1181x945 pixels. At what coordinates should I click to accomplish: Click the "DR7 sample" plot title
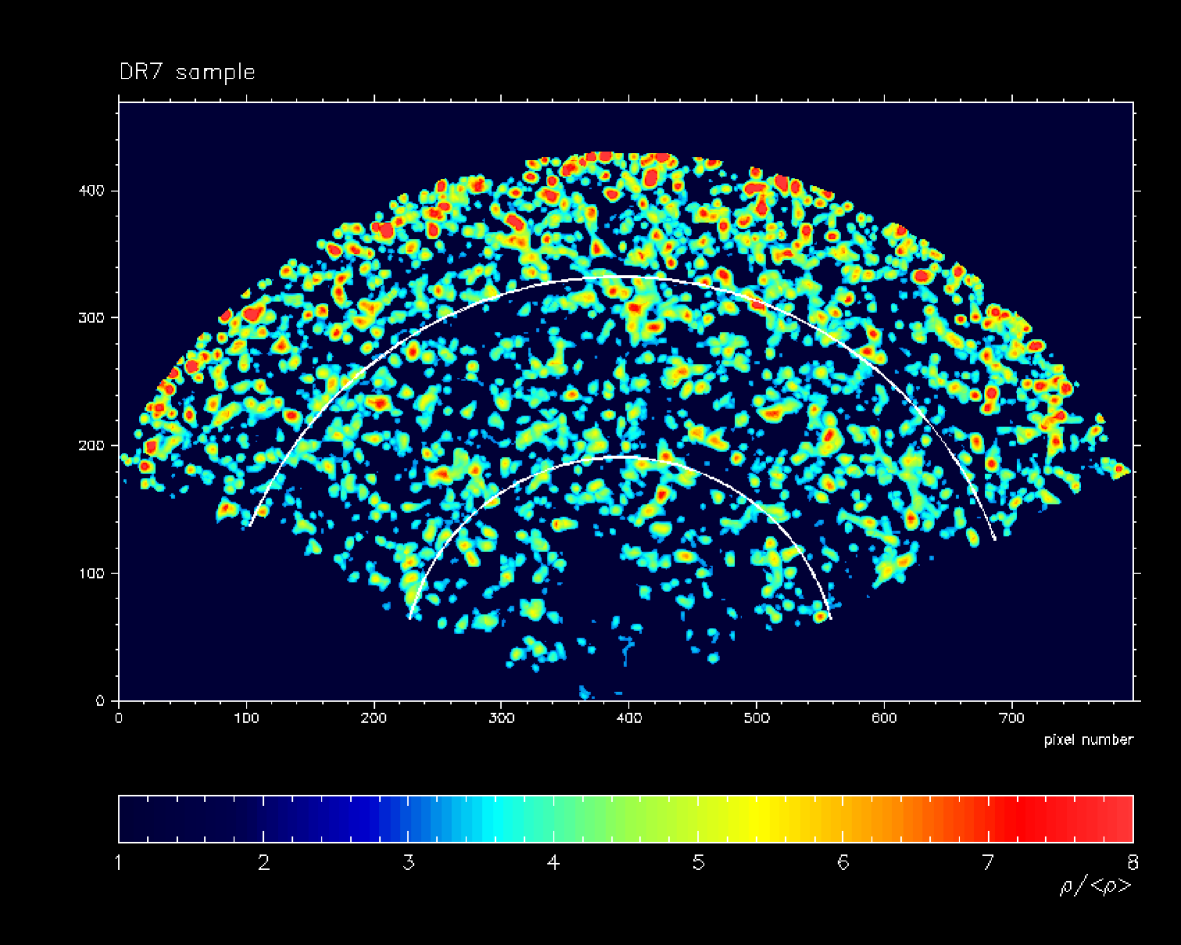[187, 72]
